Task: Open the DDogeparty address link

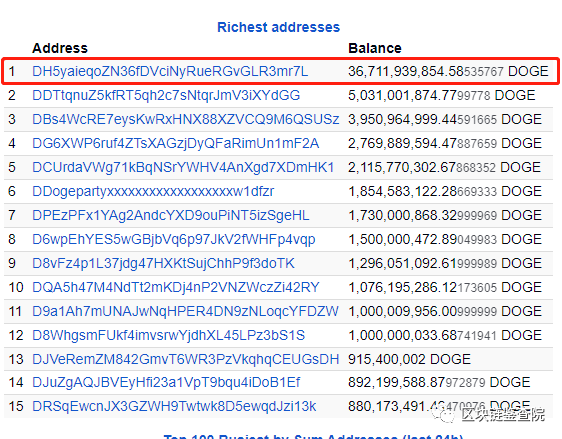Action: point(153,191)
